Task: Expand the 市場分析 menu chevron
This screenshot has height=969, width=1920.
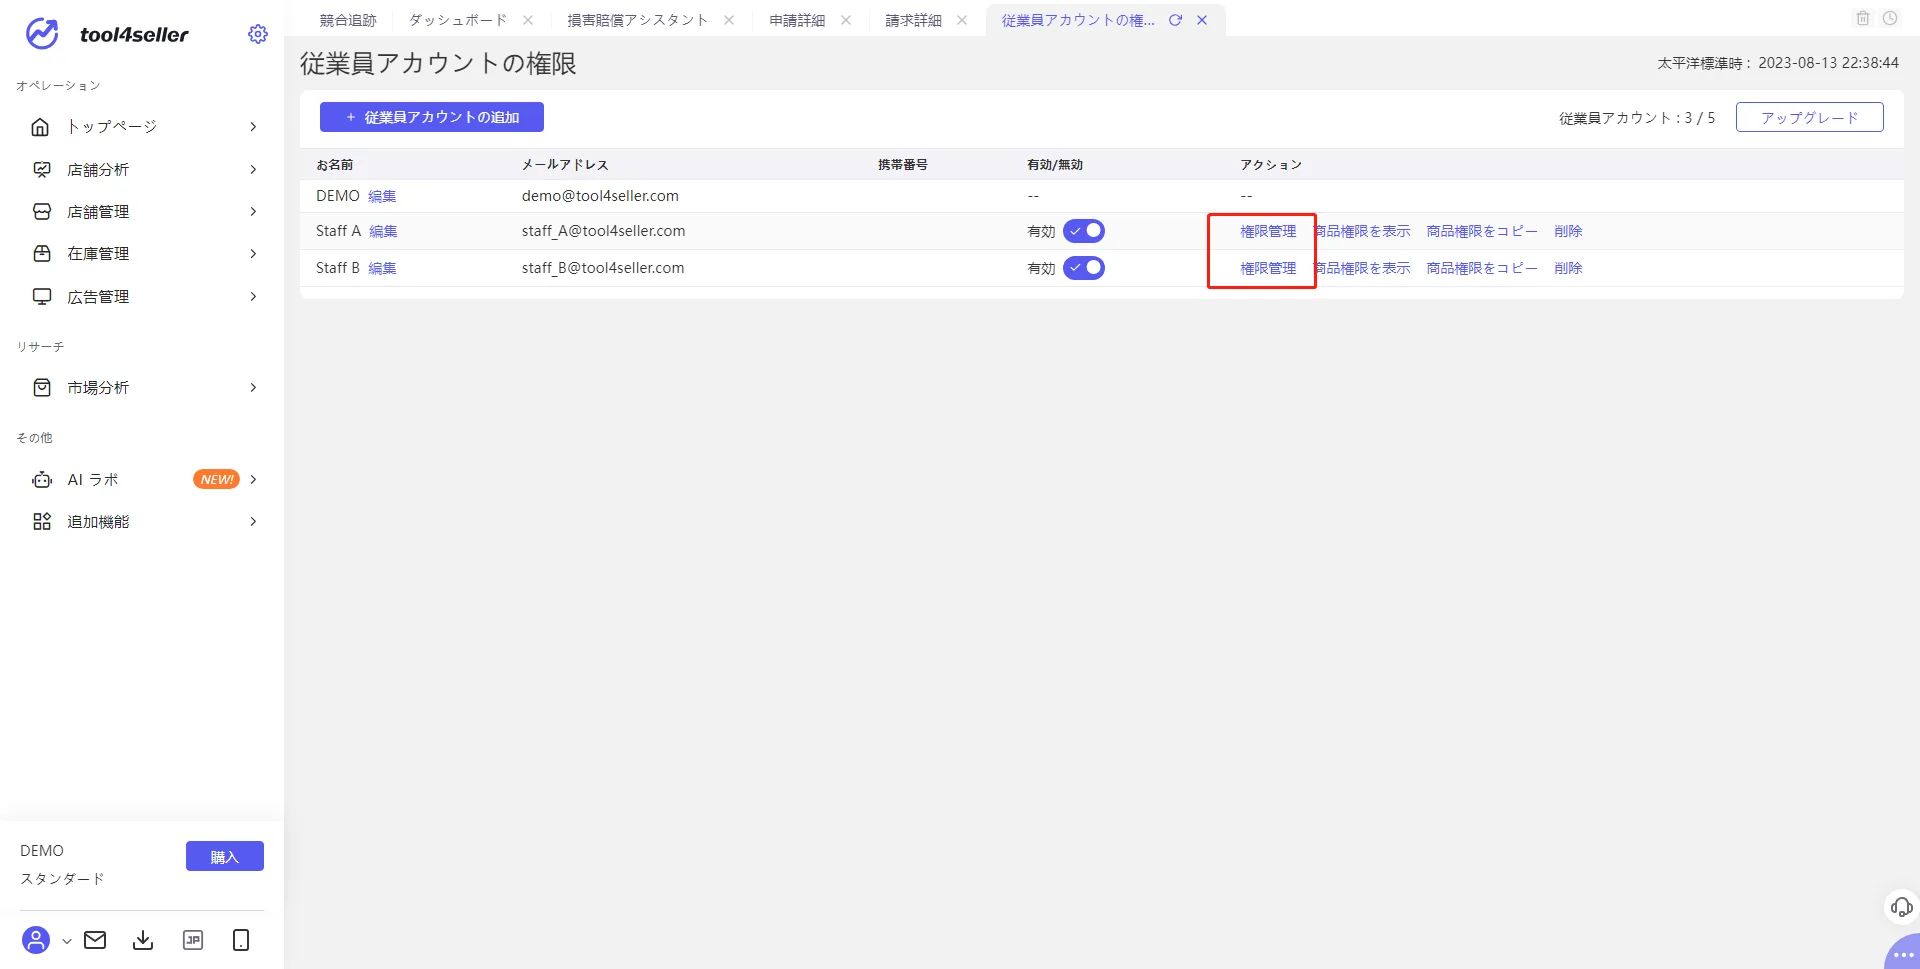Action: 253,388
